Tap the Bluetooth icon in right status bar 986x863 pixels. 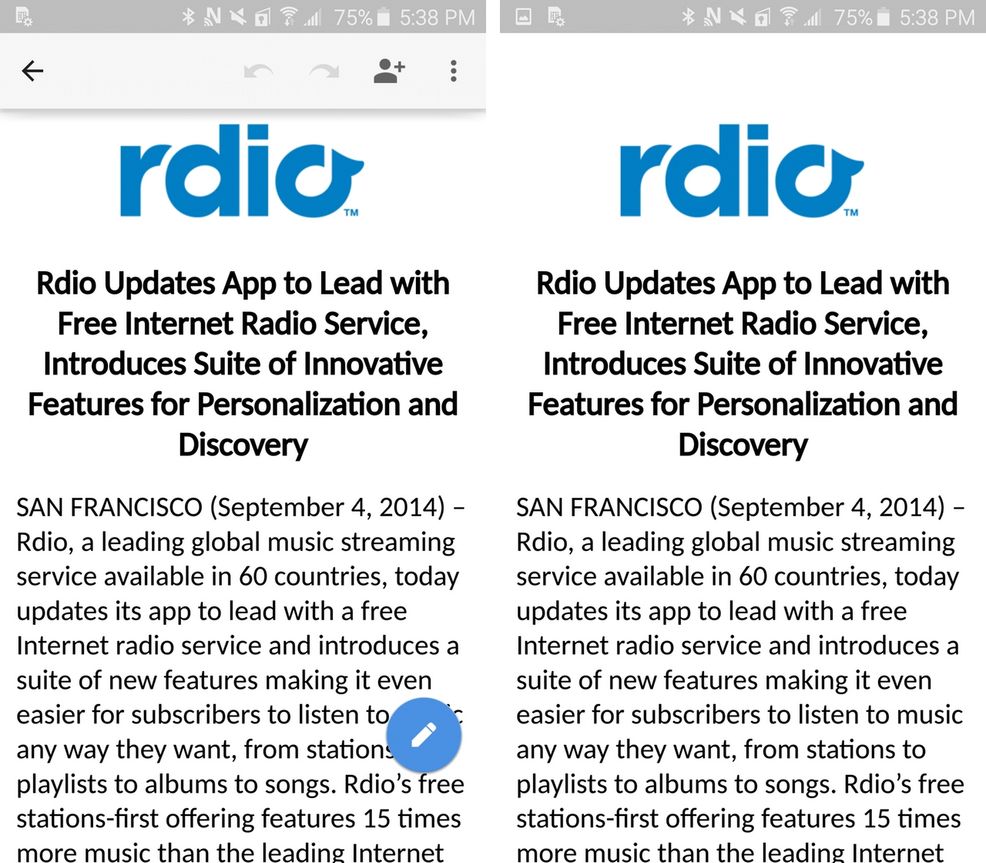click(x=688, y=17)
